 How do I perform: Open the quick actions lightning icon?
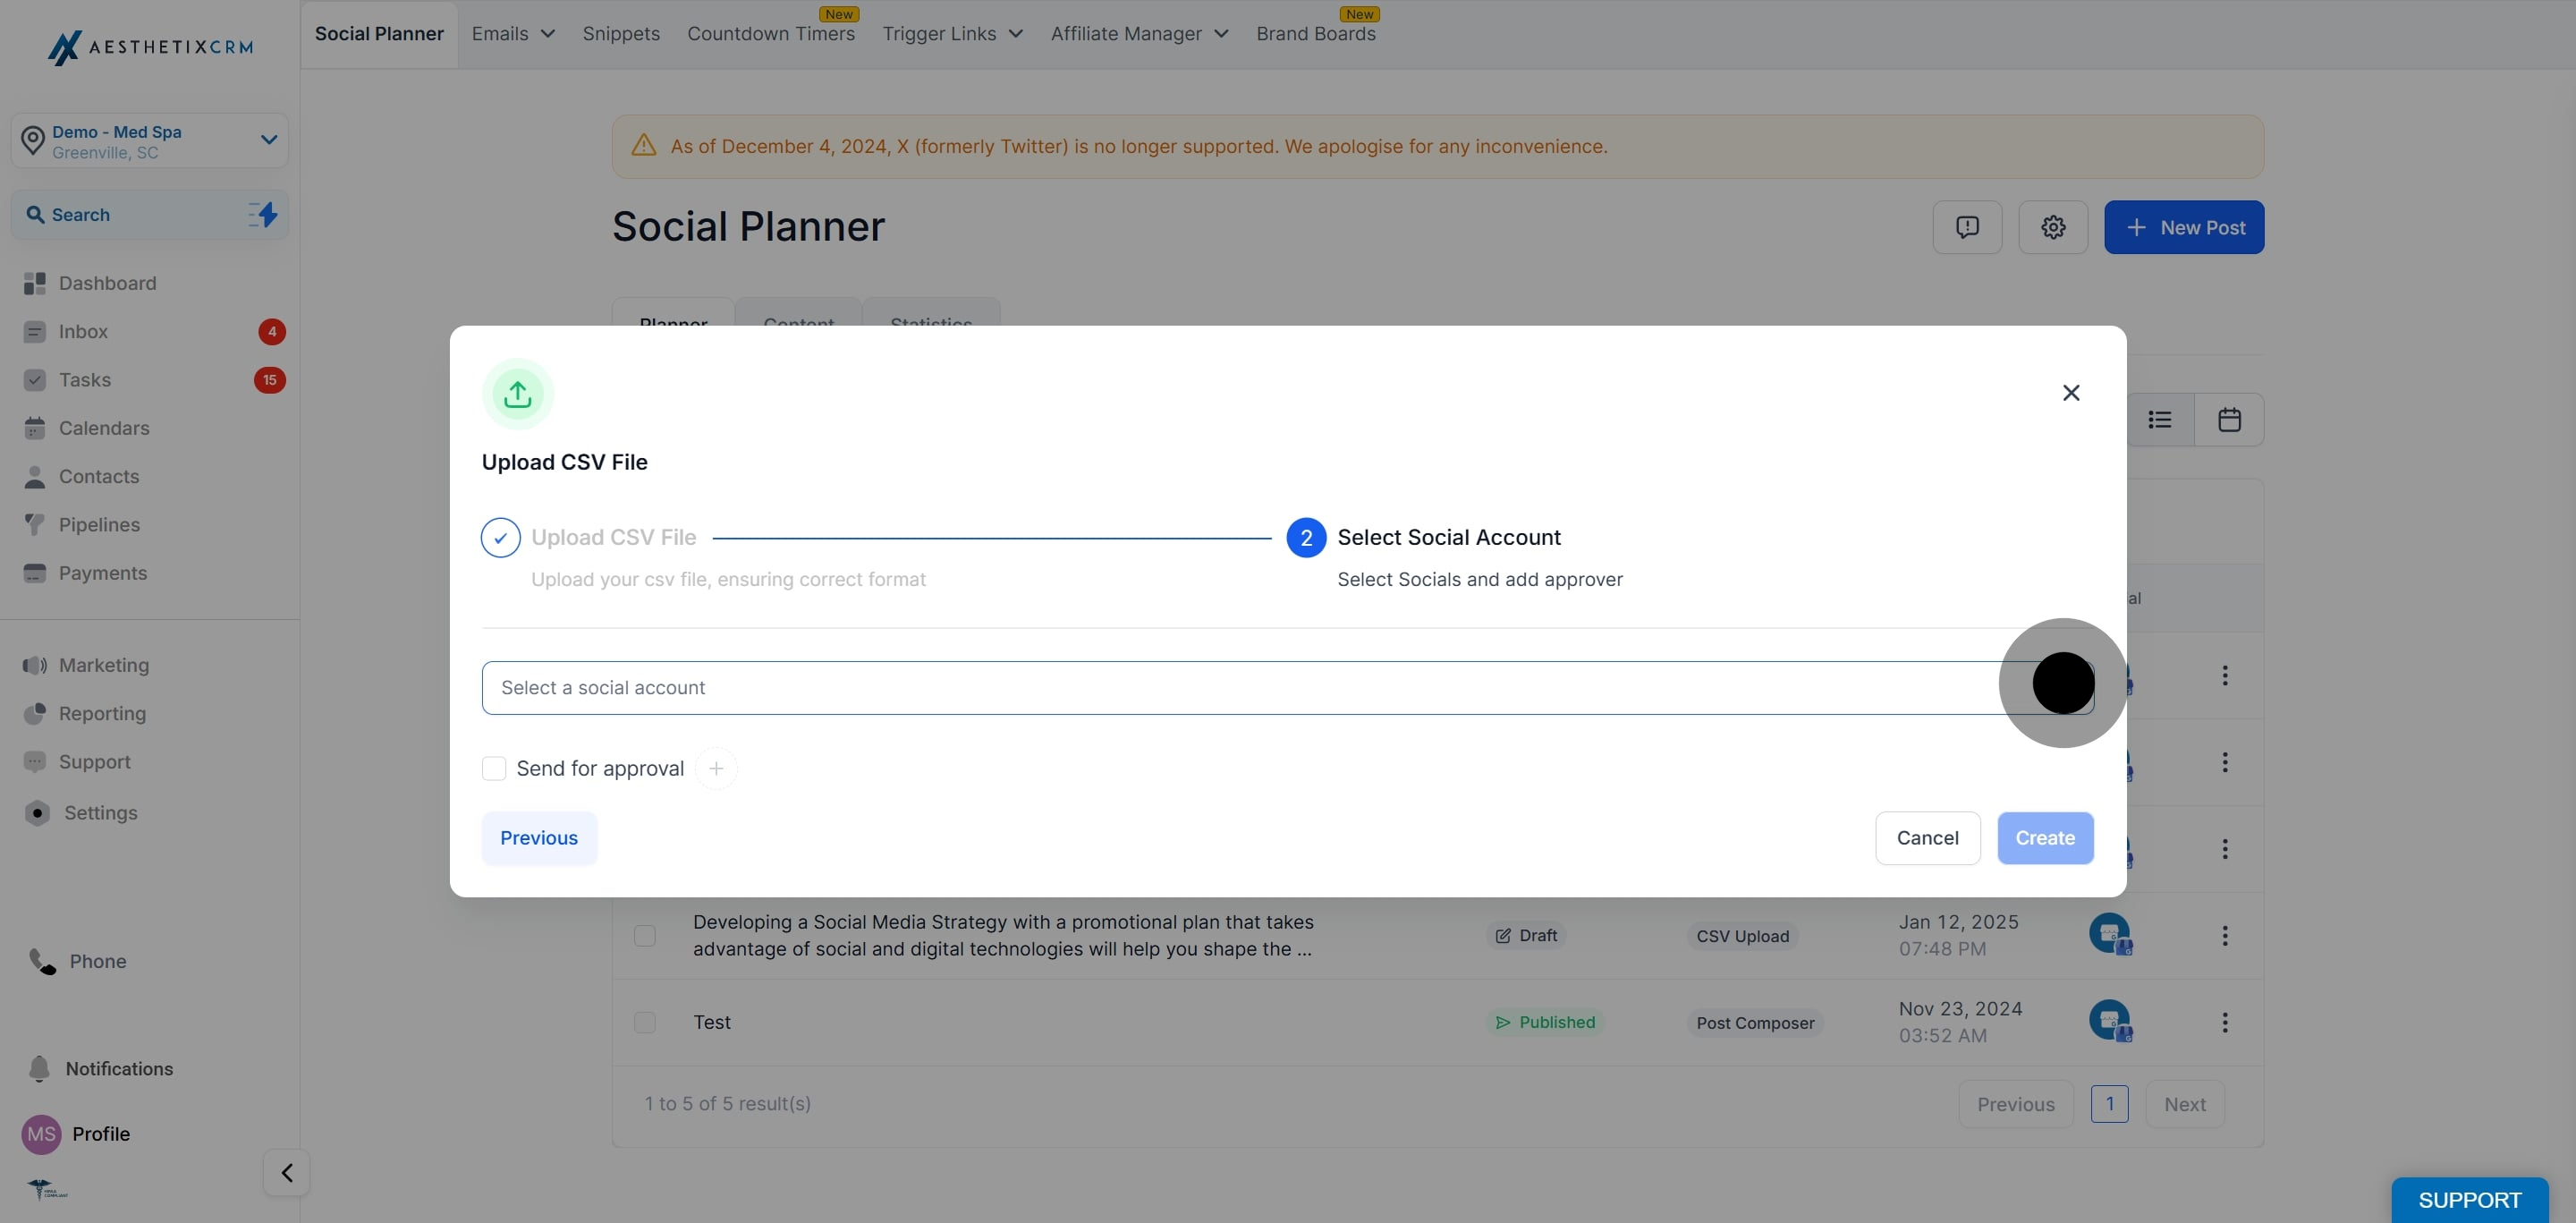[x=263, y=214]
